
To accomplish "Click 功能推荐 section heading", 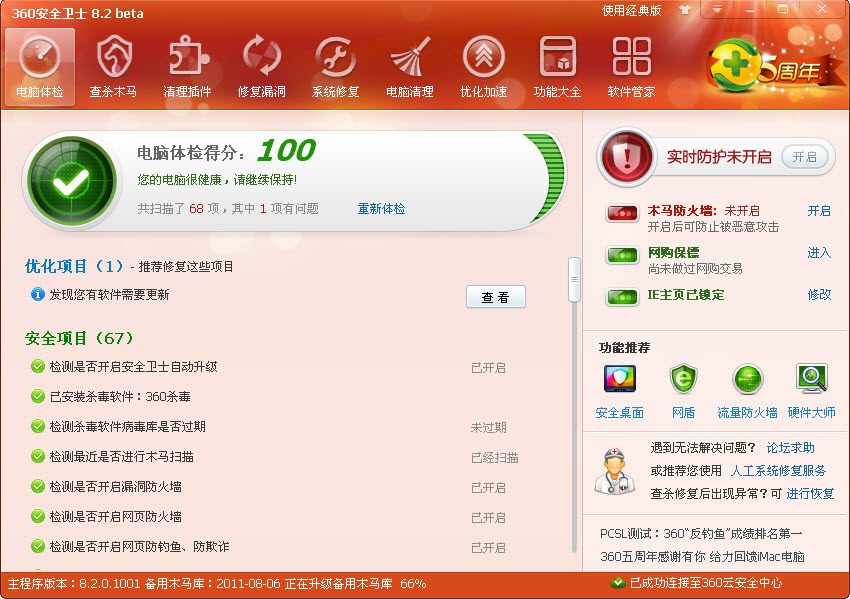I will [x=624, y=347].
